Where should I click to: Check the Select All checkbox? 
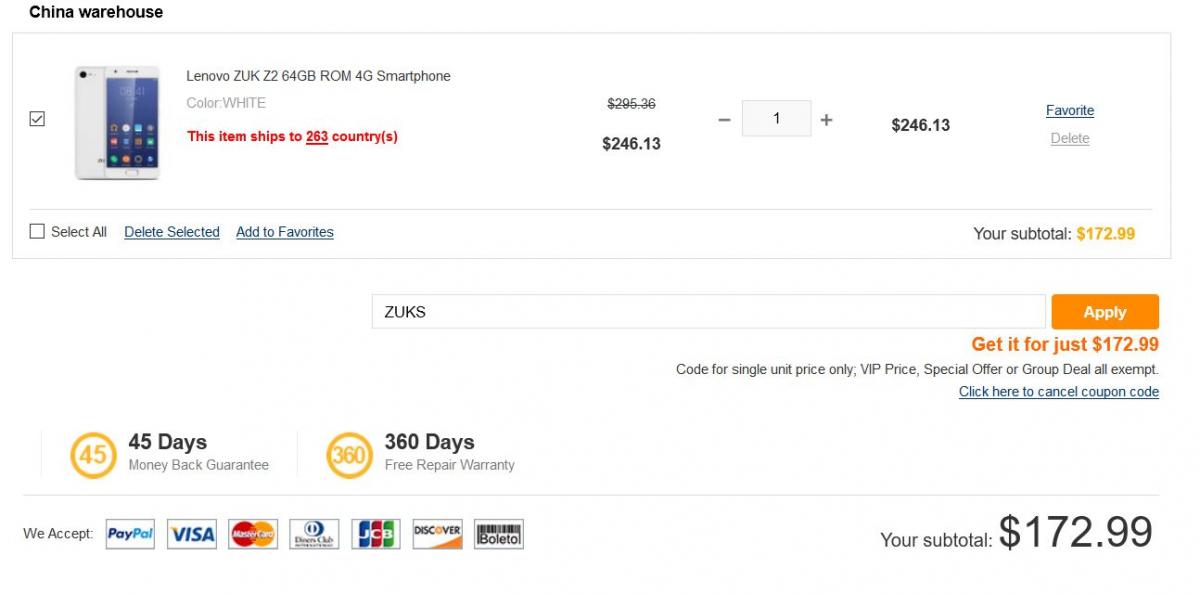pos(37,232)
